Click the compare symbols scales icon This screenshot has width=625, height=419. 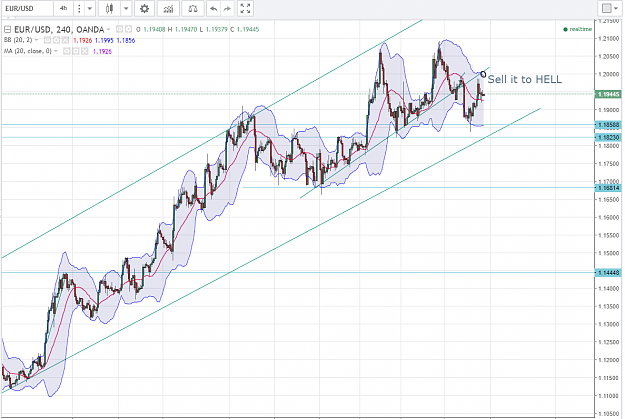point(193,8)
